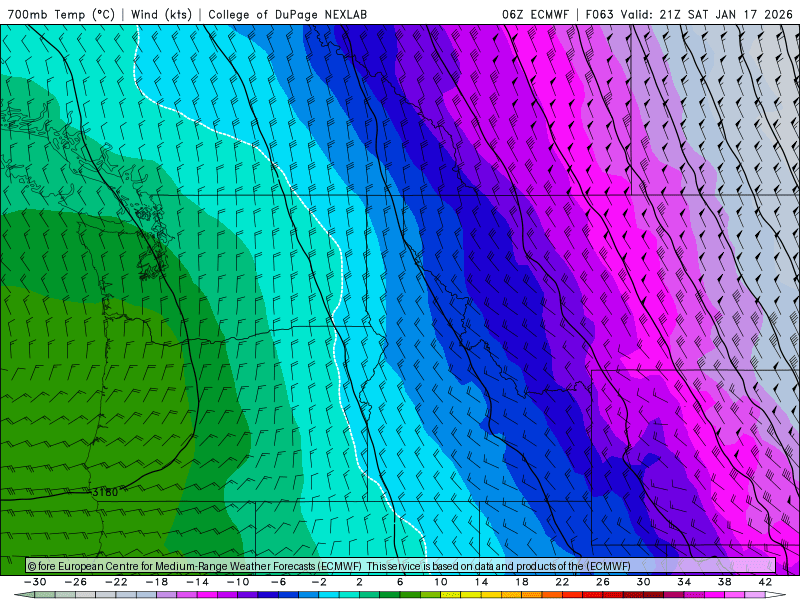
Task: Click the positive "14" colorbar tick label
Action: 481,582
